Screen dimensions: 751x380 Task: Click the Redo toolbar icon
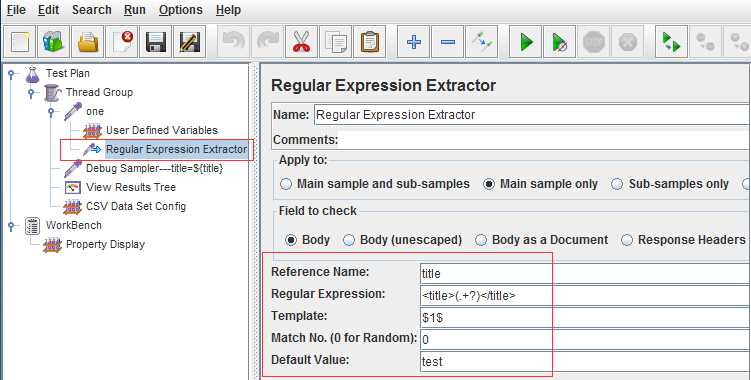pos(267,42)
